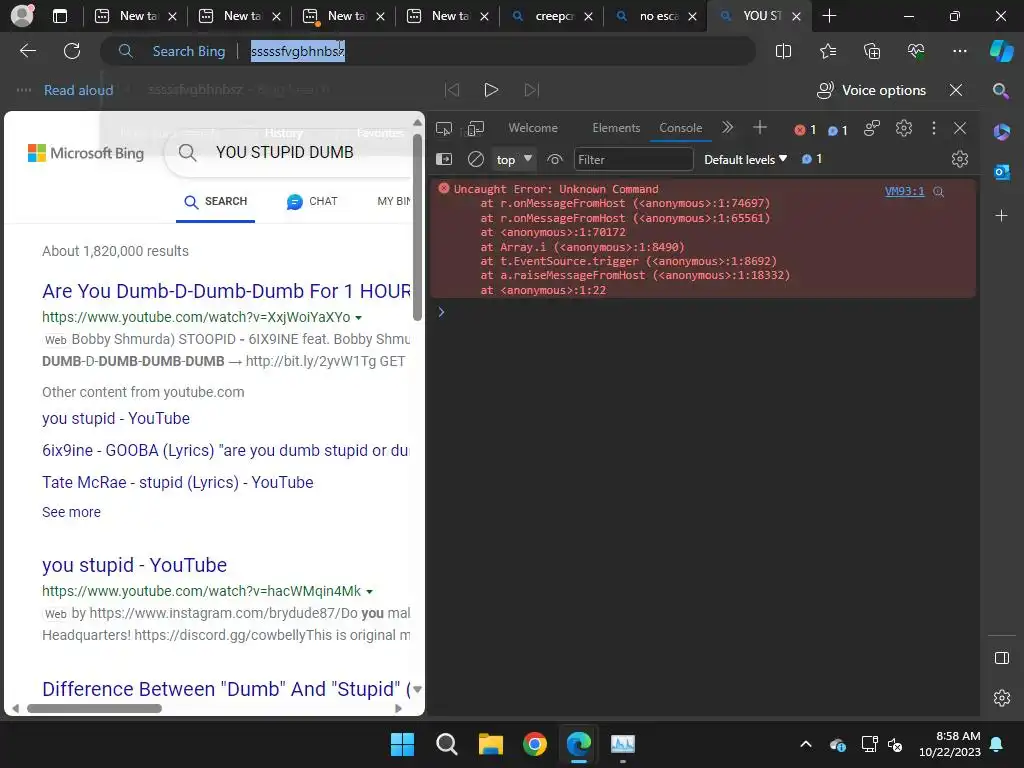Open DevTools settings gear
Viewport: 1024px width, 768px height.
(904, 128)
